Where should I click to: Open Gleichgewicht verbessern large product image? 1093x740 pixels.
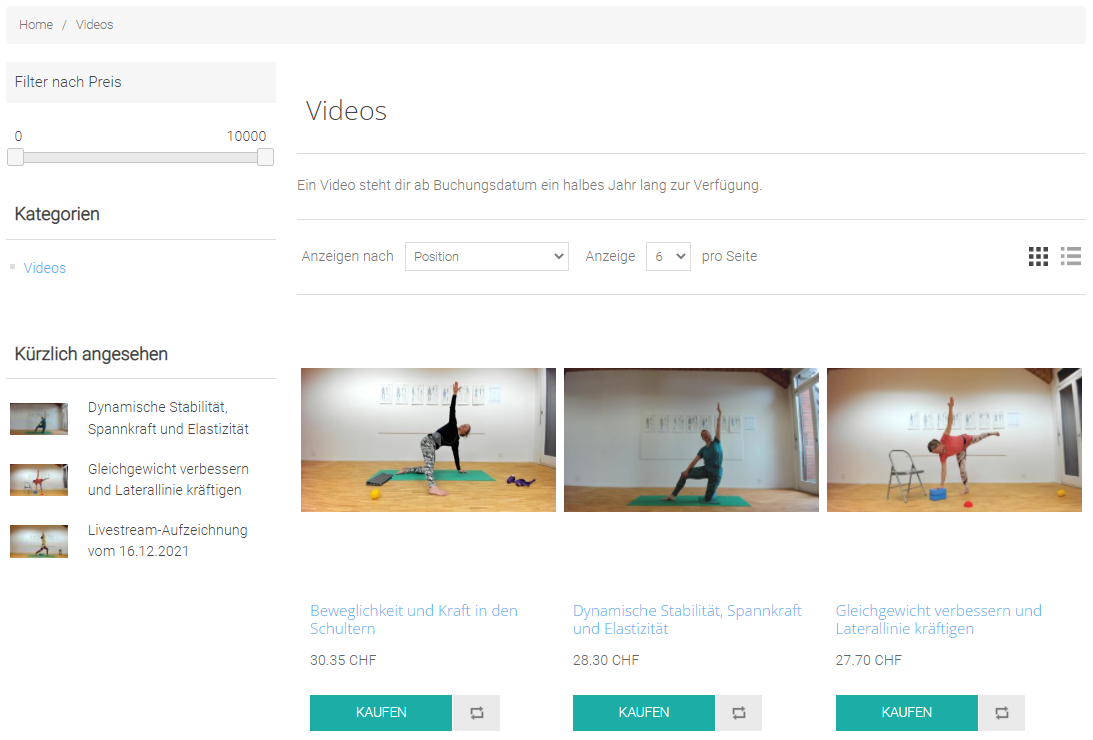954,440
